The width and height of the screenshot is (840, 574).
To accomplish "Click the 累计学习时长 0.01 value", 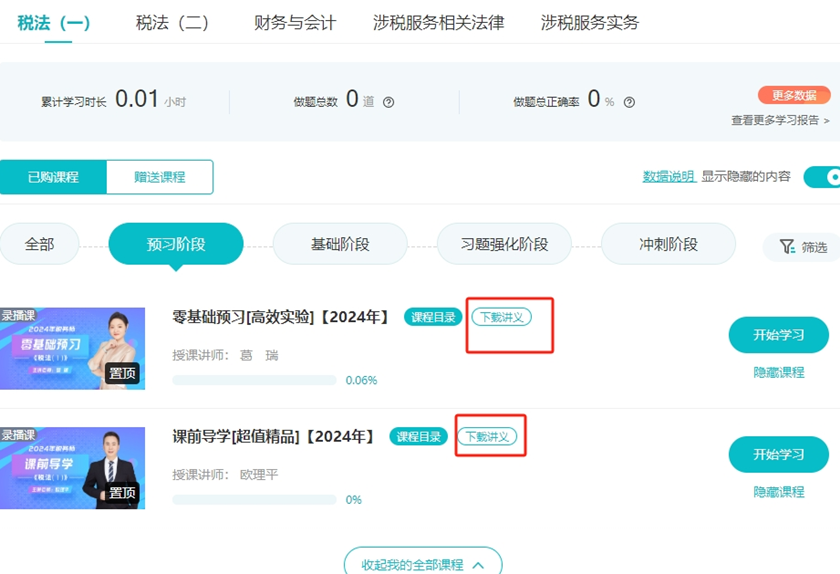I will pyautogui.click(x=137, y=99).
